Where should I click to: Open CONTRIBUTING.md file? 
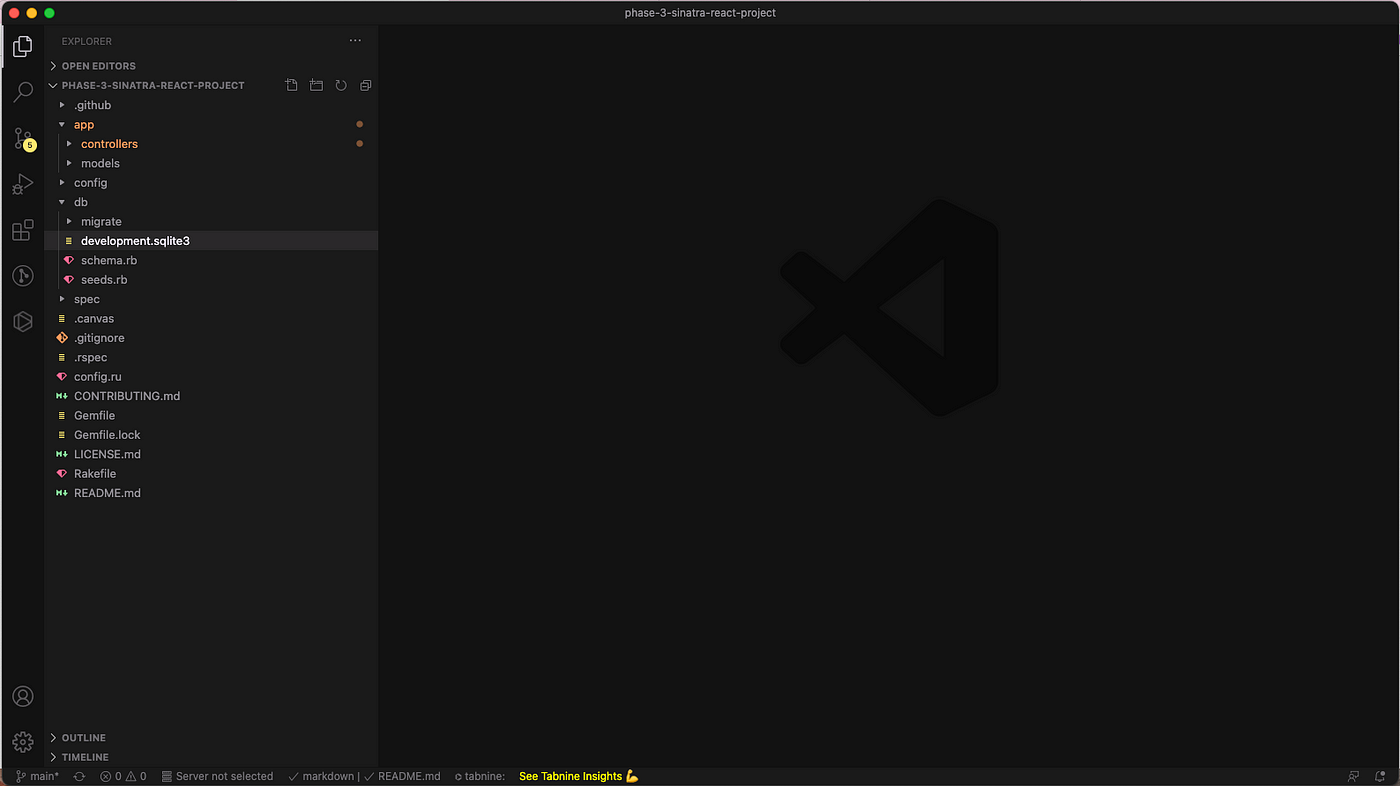click(213, 396)
